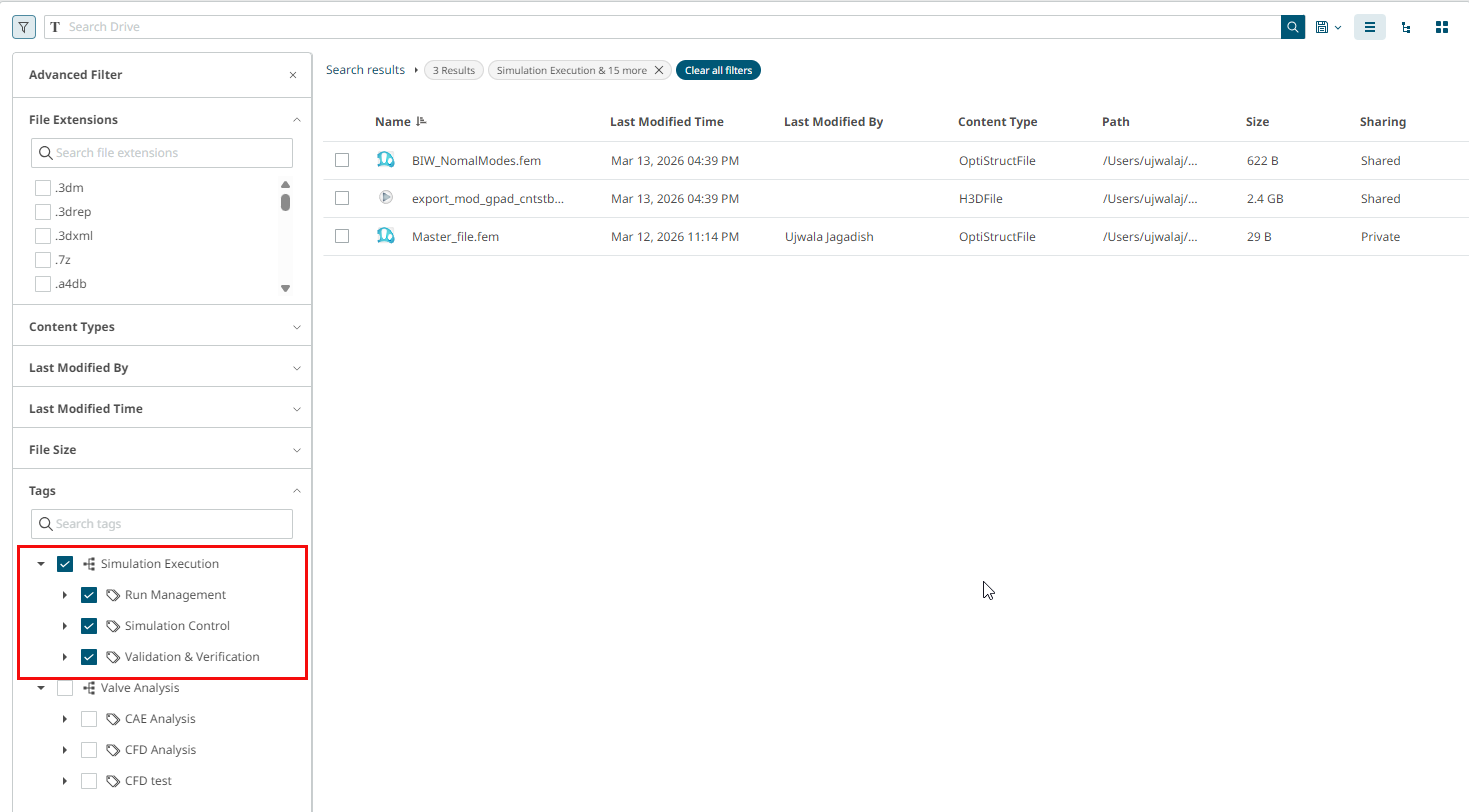Viewport: 1469px width, 812px height.
Task: Click Clear all filters button
Action: tap(718, 70)
